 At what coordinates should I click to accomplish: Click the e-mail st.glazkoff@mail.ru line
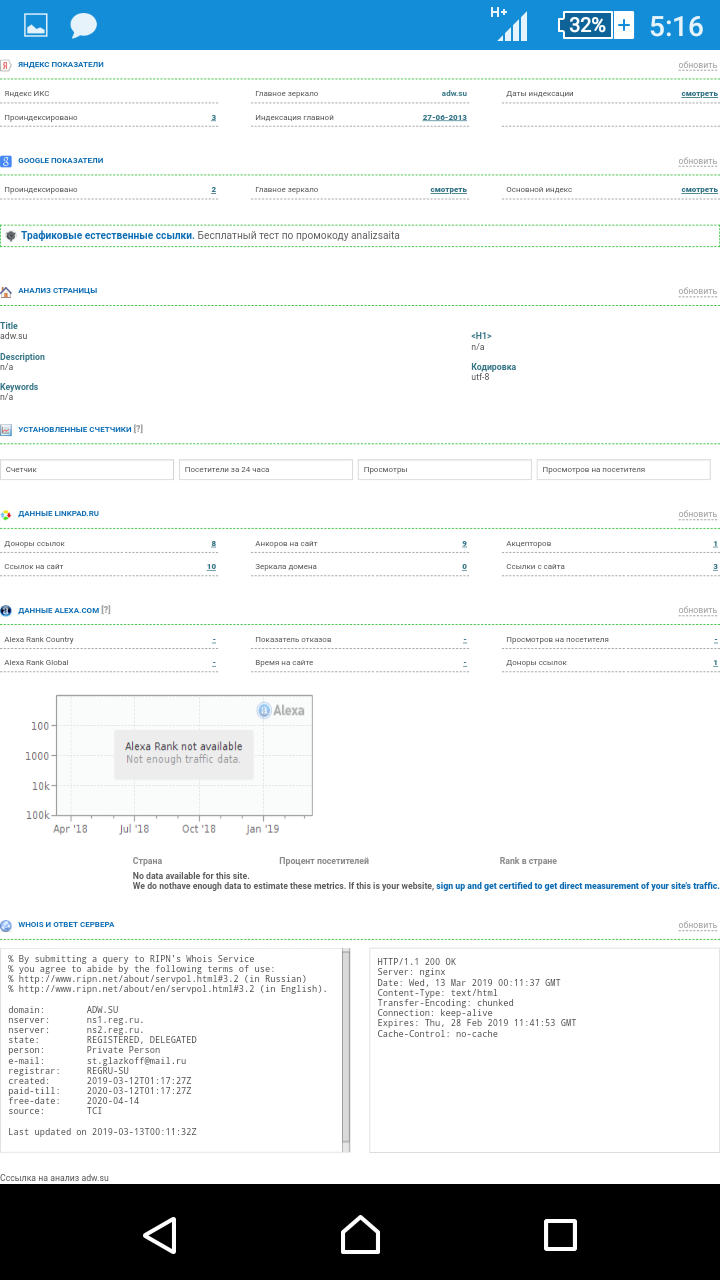98,1060
